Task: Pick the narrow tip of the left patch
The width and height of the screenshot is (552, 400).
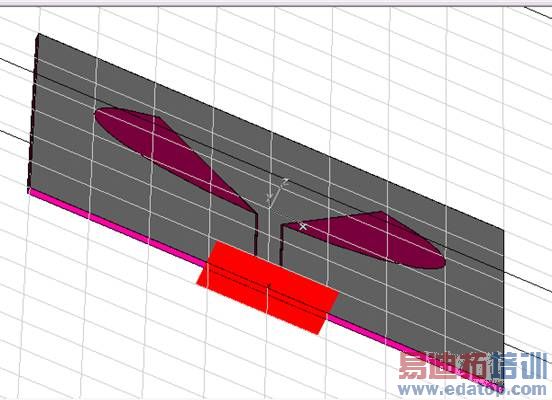Action: click(x=252, y=211)
